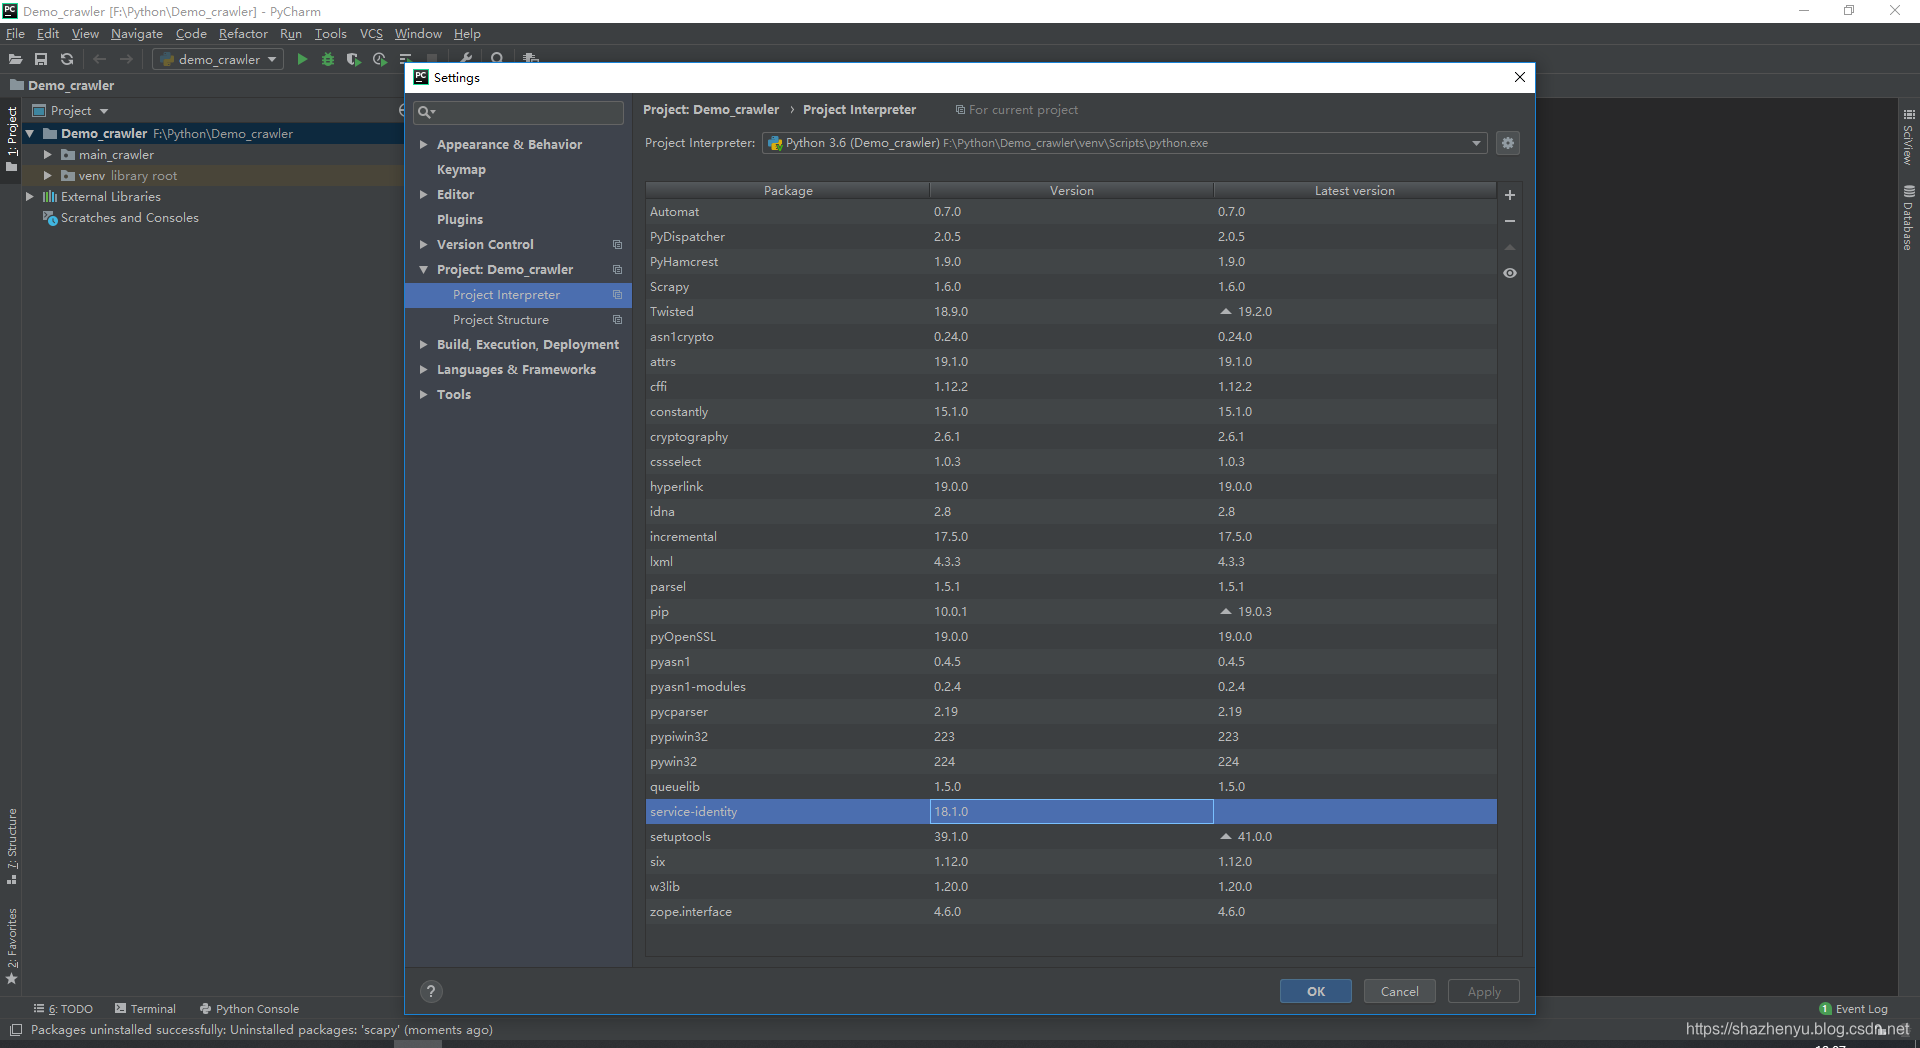The image size is (1920, 1048).
Task: Click the Cancel button
Action: (x=1400, y=991)
